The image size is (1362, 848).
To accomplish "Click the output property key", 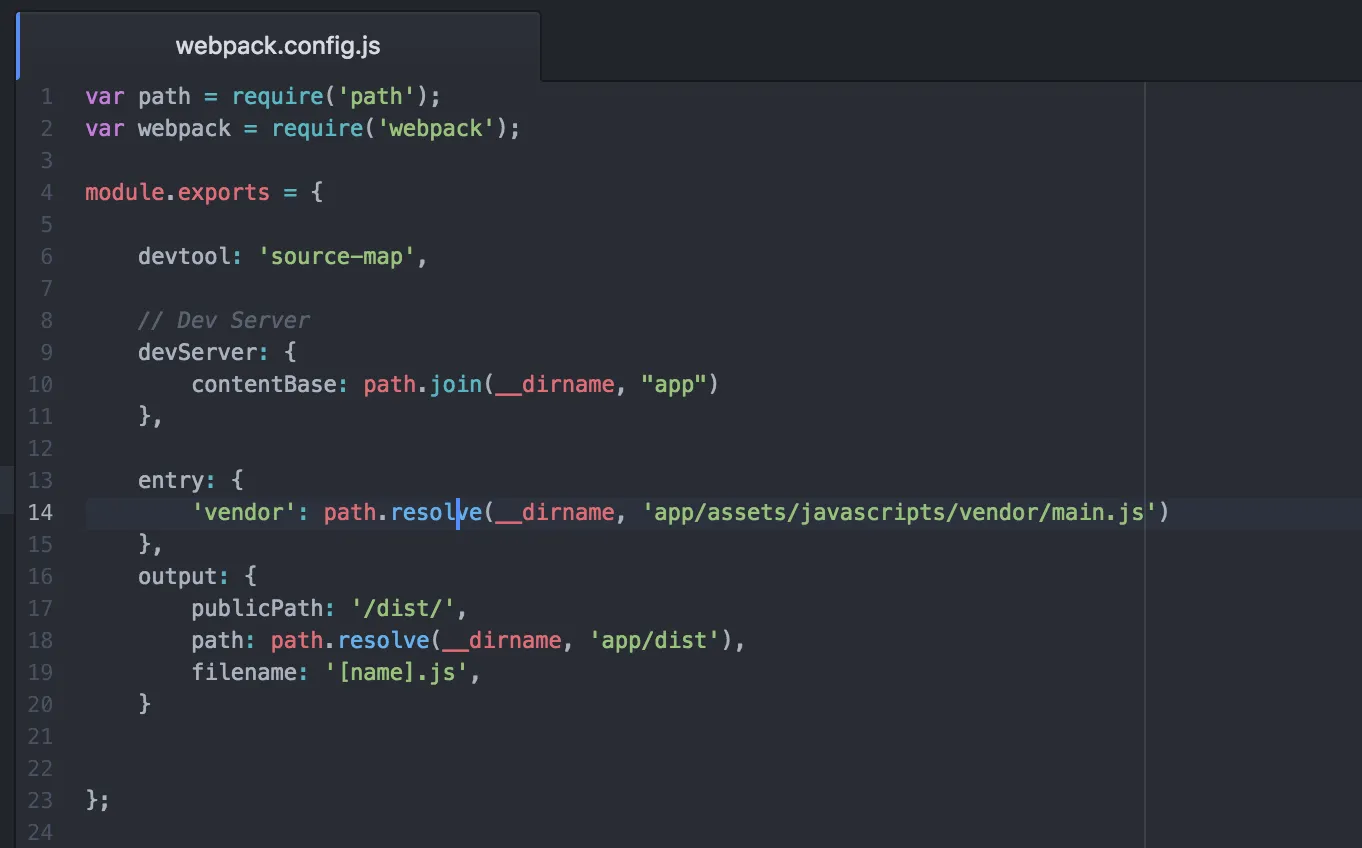I will (178, 576).
